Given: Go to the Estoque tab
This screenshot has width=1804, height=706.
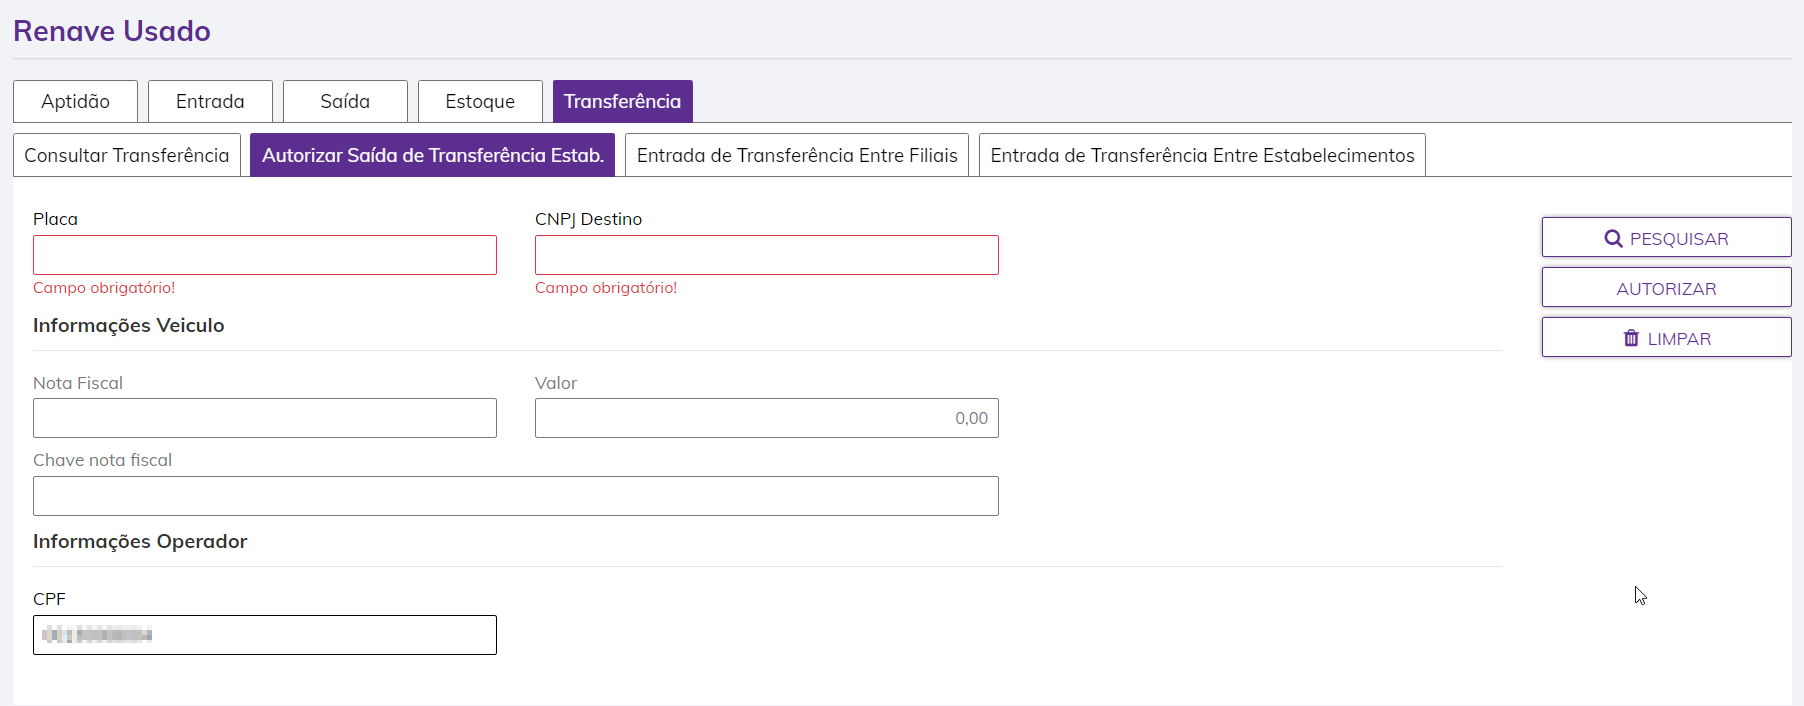Looking at the screenshot, I should (x=480, y=101).
